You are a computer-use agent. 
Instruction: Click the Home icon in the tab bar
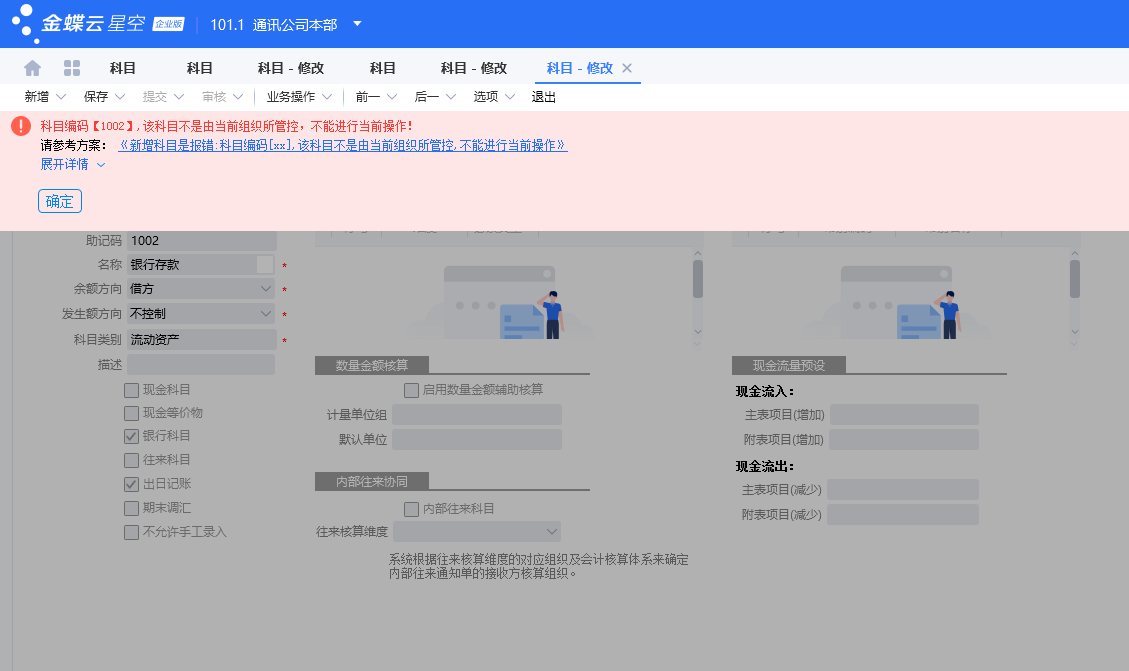pos(33,67)
